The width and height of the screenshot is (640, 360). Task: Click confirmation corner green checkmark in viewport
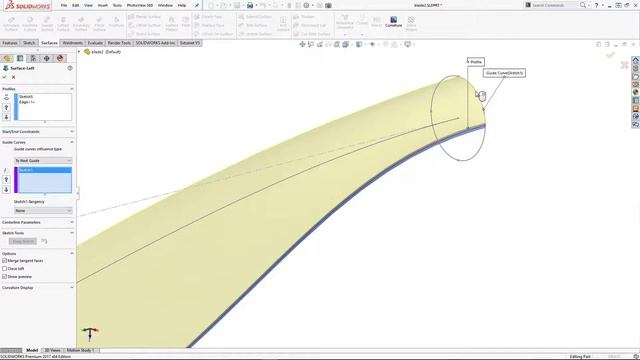(x=610, y=55)
